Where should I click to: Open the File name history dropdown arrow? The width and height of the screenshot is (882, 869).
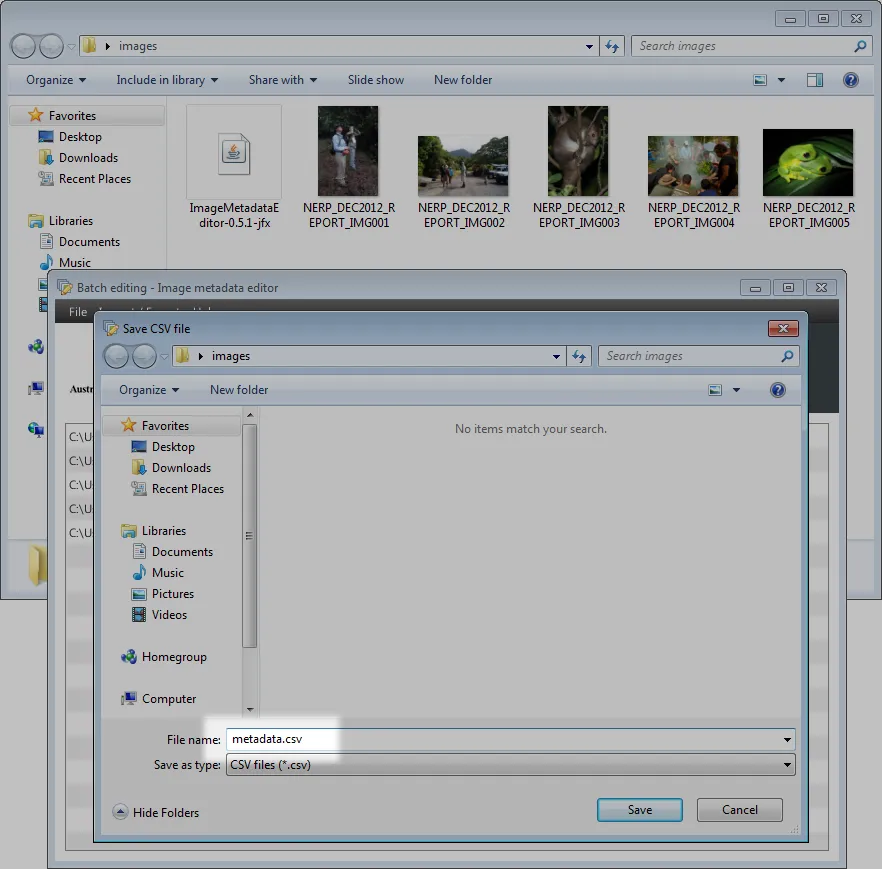click(x=788, y=740)
